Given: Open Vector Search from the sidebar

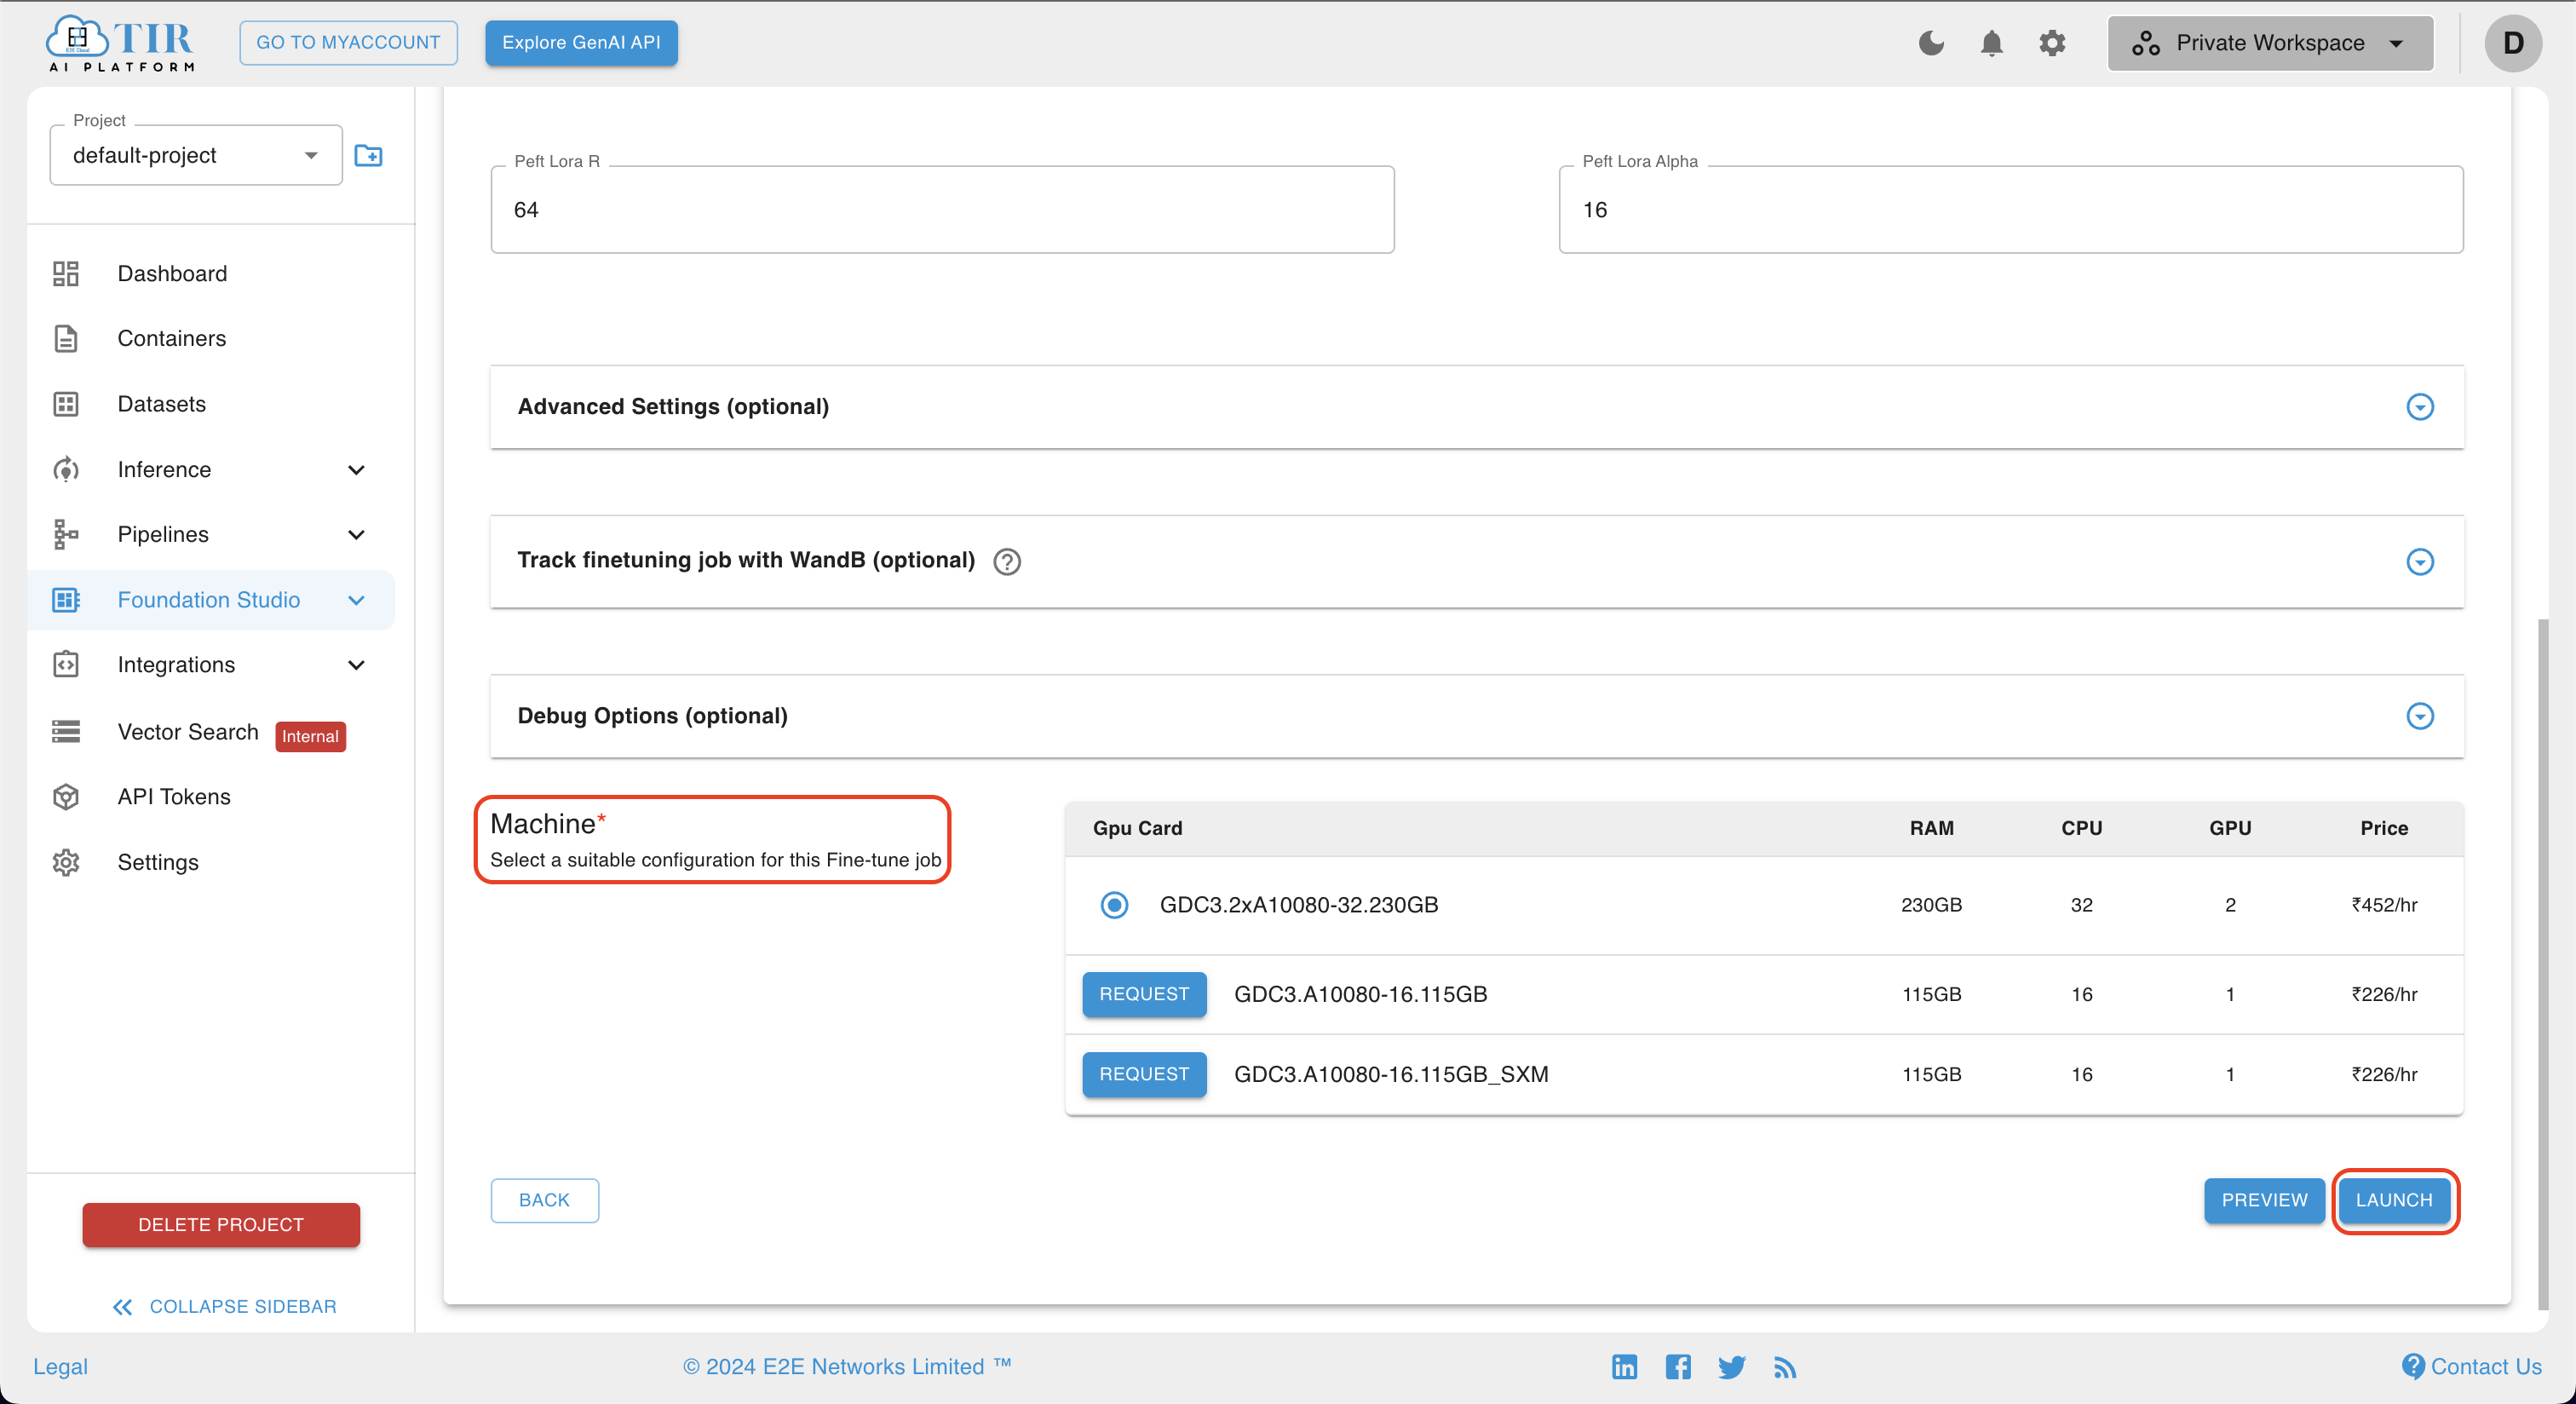Looking at the screenshot, I should (188, 732).
